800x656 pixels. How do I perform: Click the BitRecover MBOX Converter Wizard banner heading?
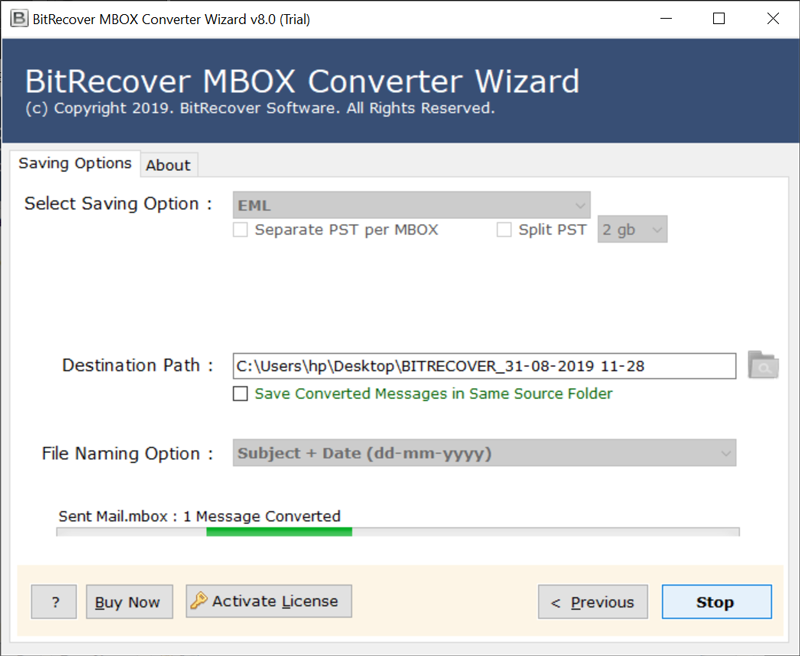[303, 81]
